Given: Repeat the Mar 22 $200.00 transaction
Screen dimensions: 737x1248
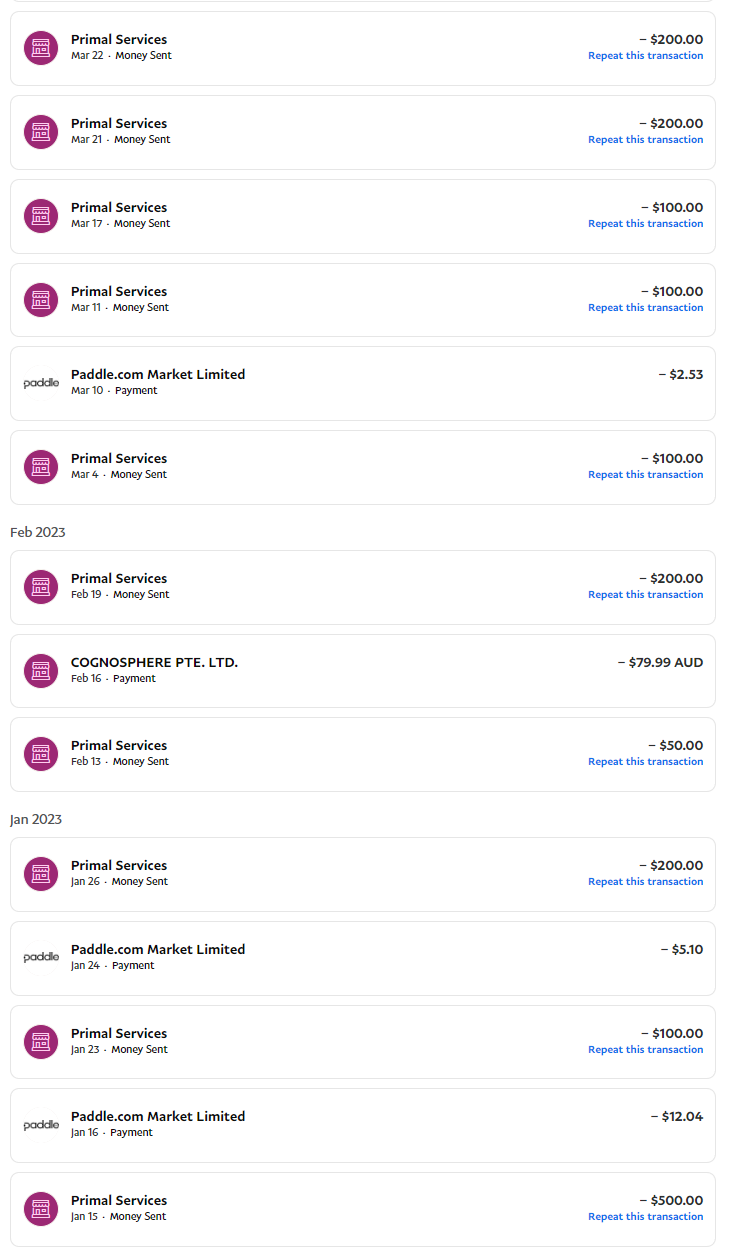Looking at the screenshot, I should click(645, 56).
